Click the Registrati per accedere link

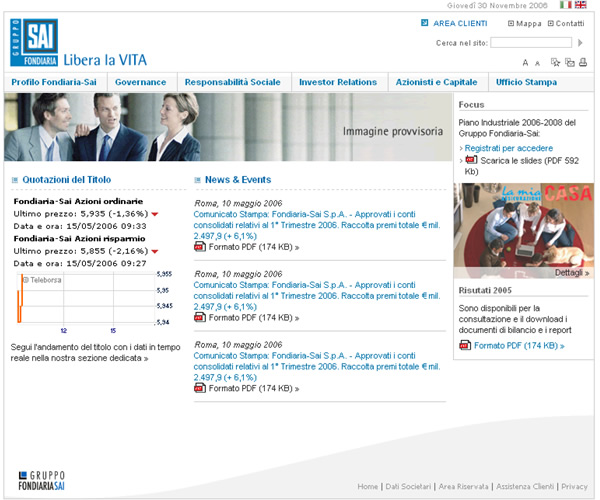(509, 148)
